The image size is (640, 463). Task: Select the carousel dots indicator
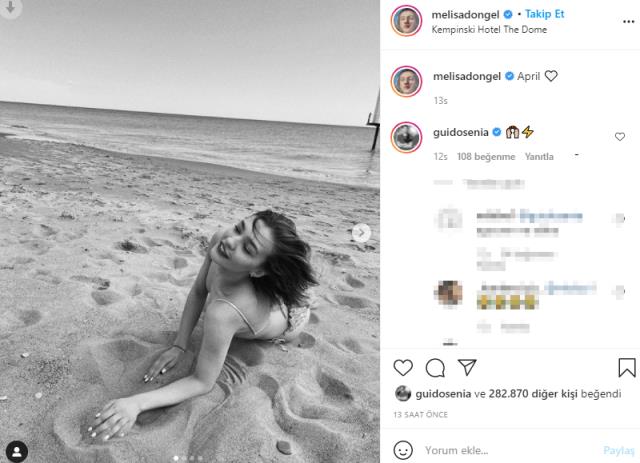click(x=189, y=452)
